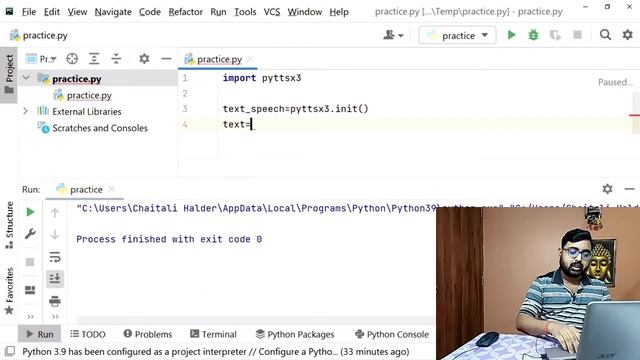
Task: Select opened file locate target icon
Action: [72, 59]
